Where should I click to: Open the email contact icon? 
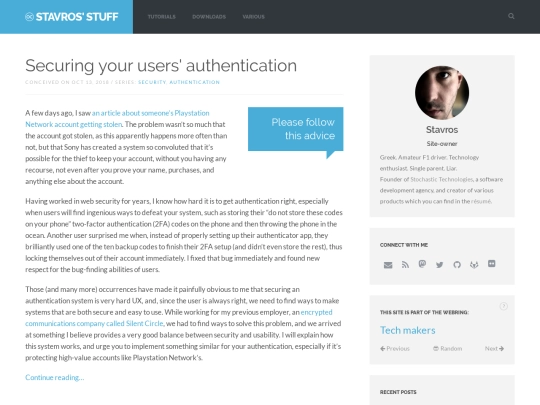coord(388,265)
